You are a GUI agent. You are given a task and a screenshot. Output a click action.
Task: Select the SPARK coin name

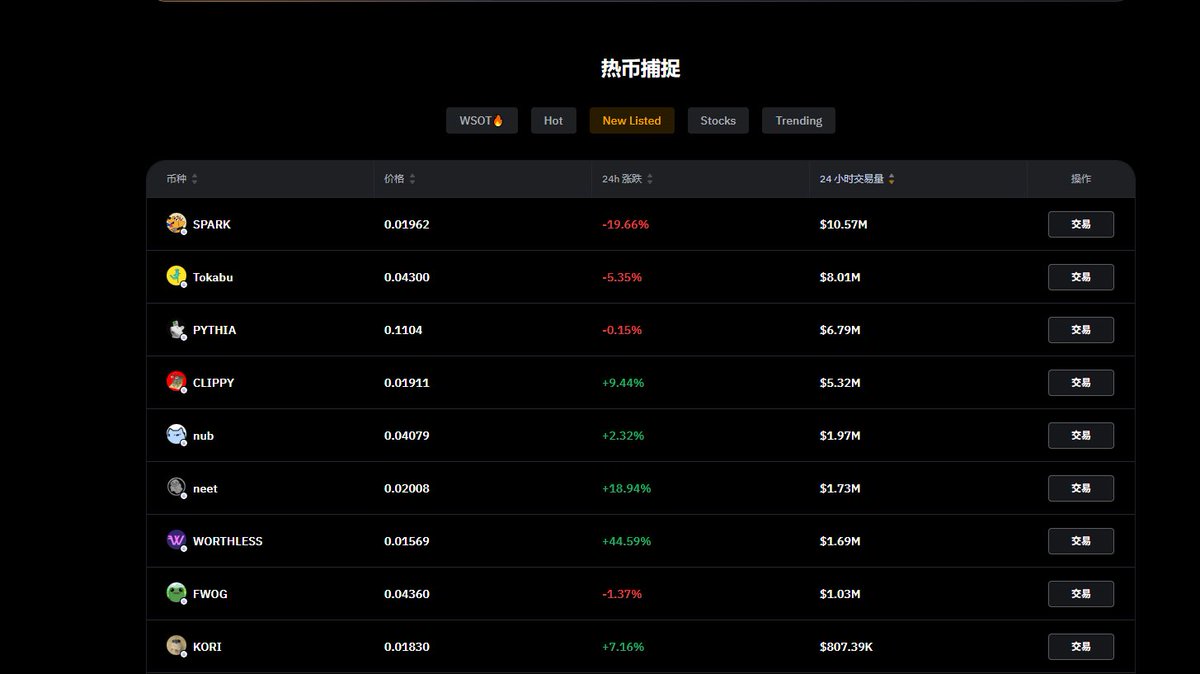[x=212, y=225]
